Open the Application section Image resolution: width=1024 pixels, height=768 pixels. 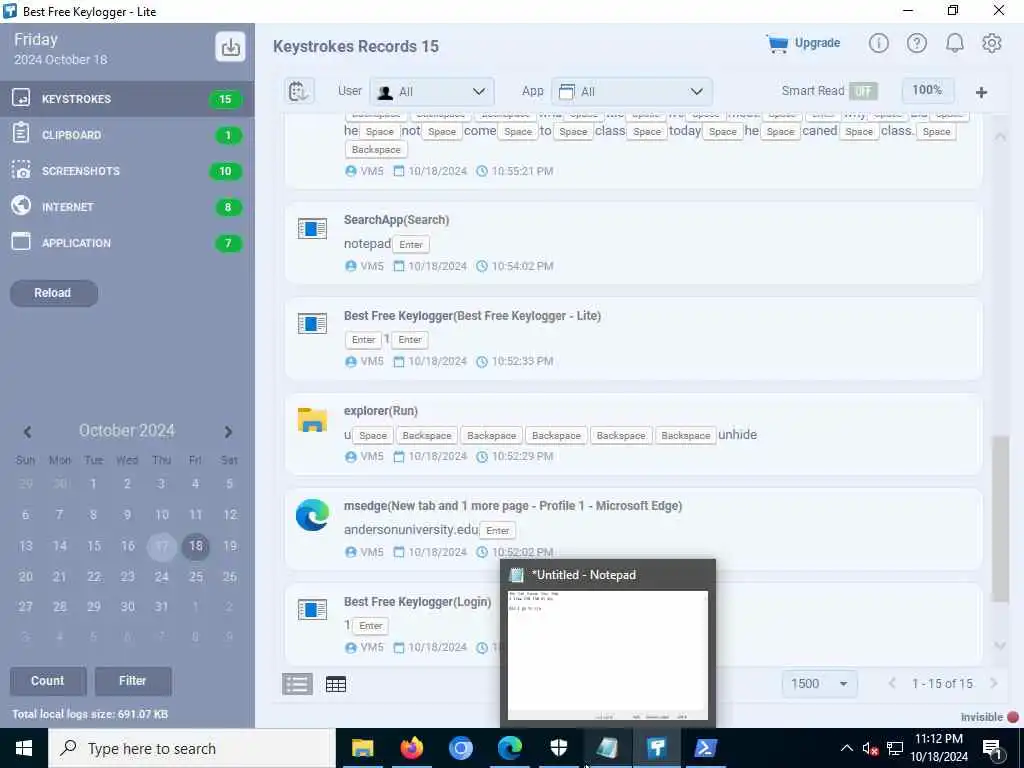[127, 243]
